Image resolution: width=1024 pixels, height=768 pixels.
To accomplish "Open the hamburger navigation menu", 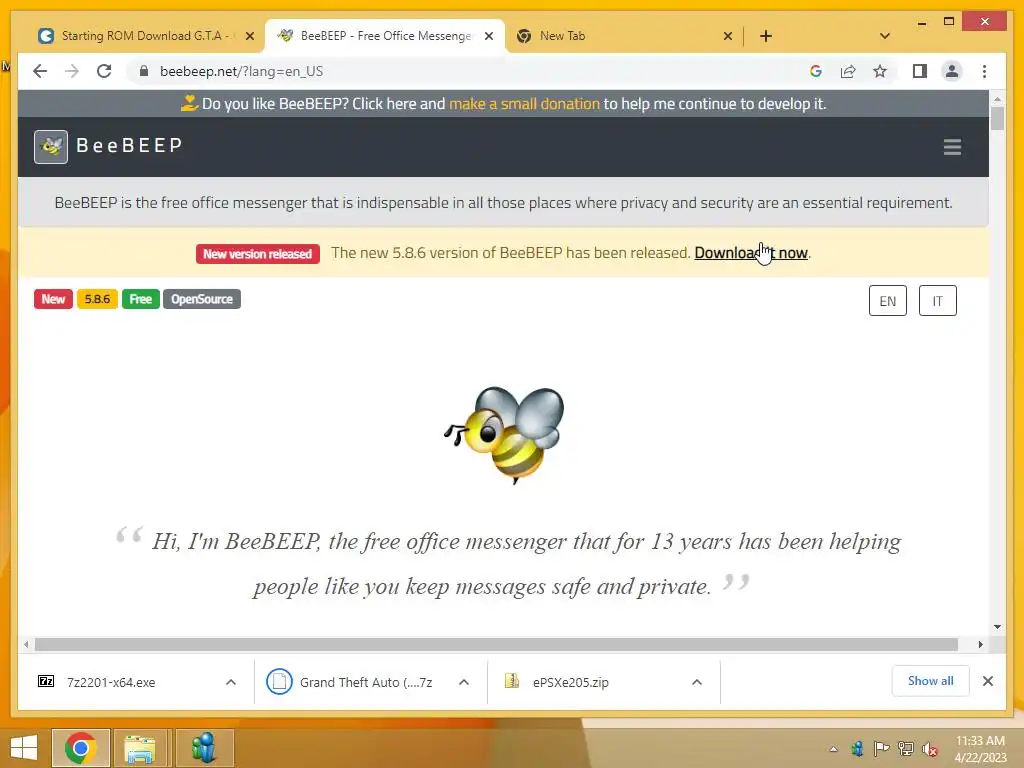I will pyautogui.click(x=952, y=146).
